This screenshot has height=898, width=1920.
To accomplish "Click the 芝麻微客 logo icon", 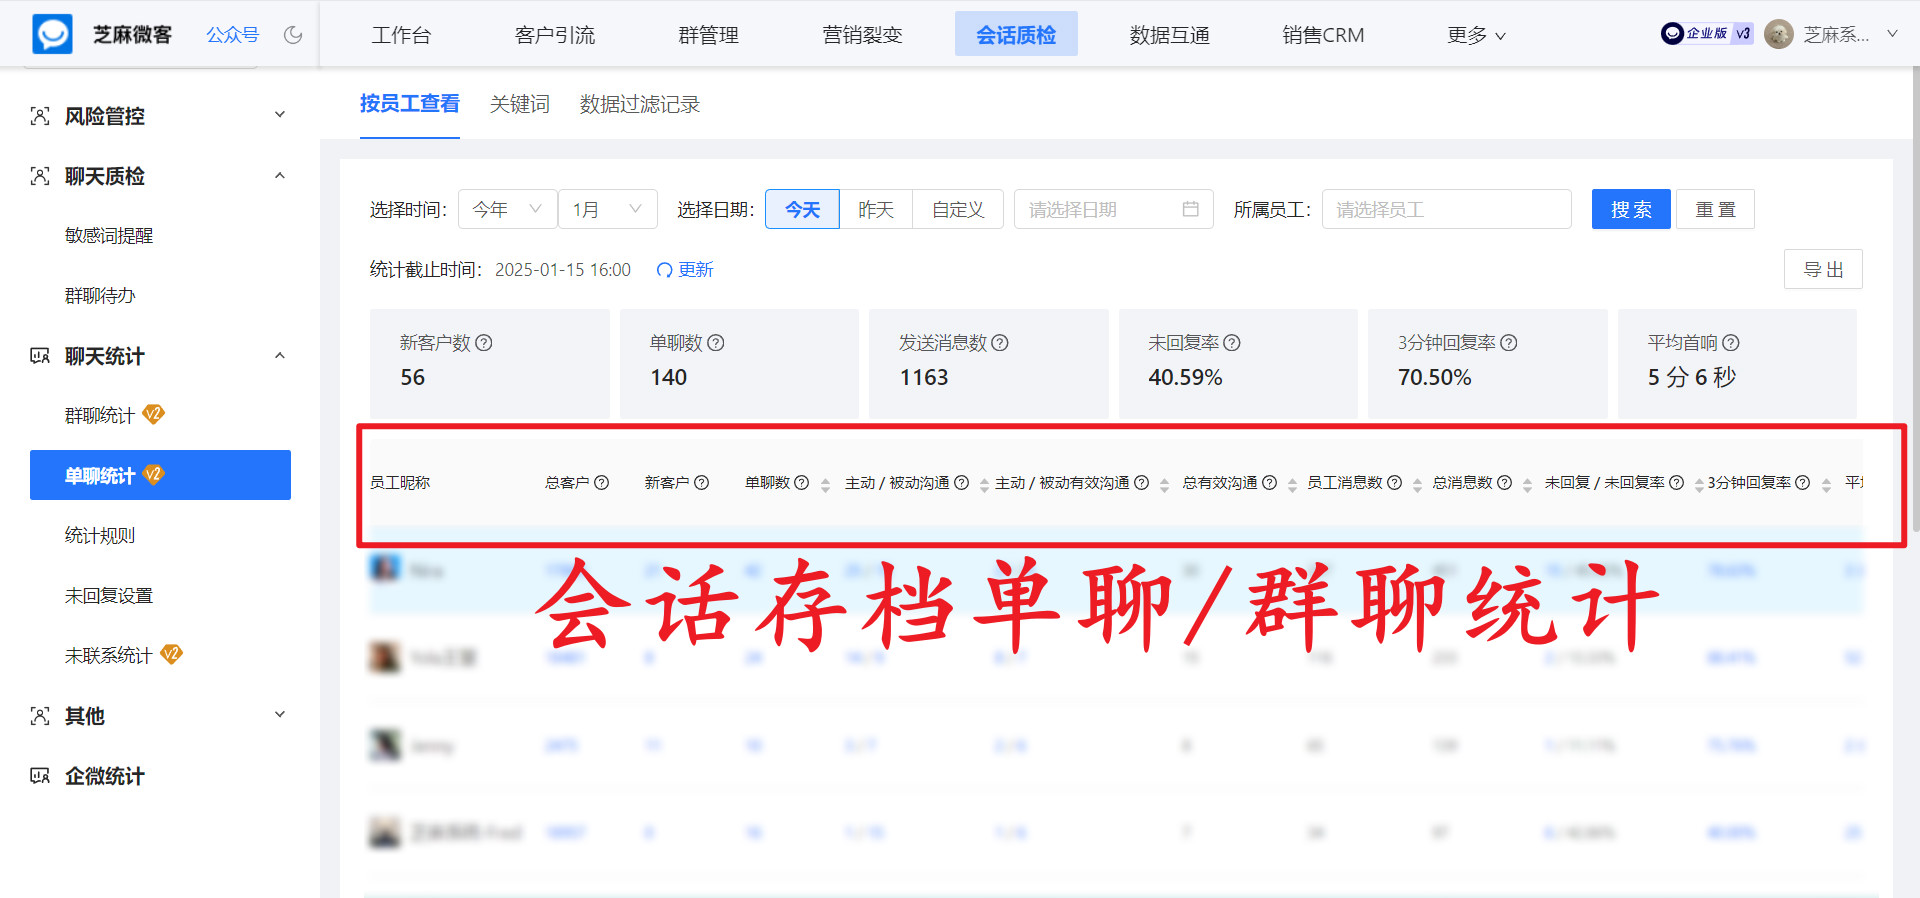I will [x=53, y=34].
